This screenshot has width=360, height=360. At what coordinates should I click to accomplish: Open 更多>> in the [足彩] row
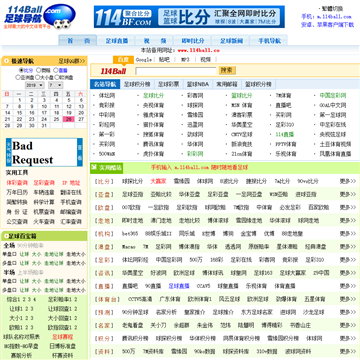[348, 260]
